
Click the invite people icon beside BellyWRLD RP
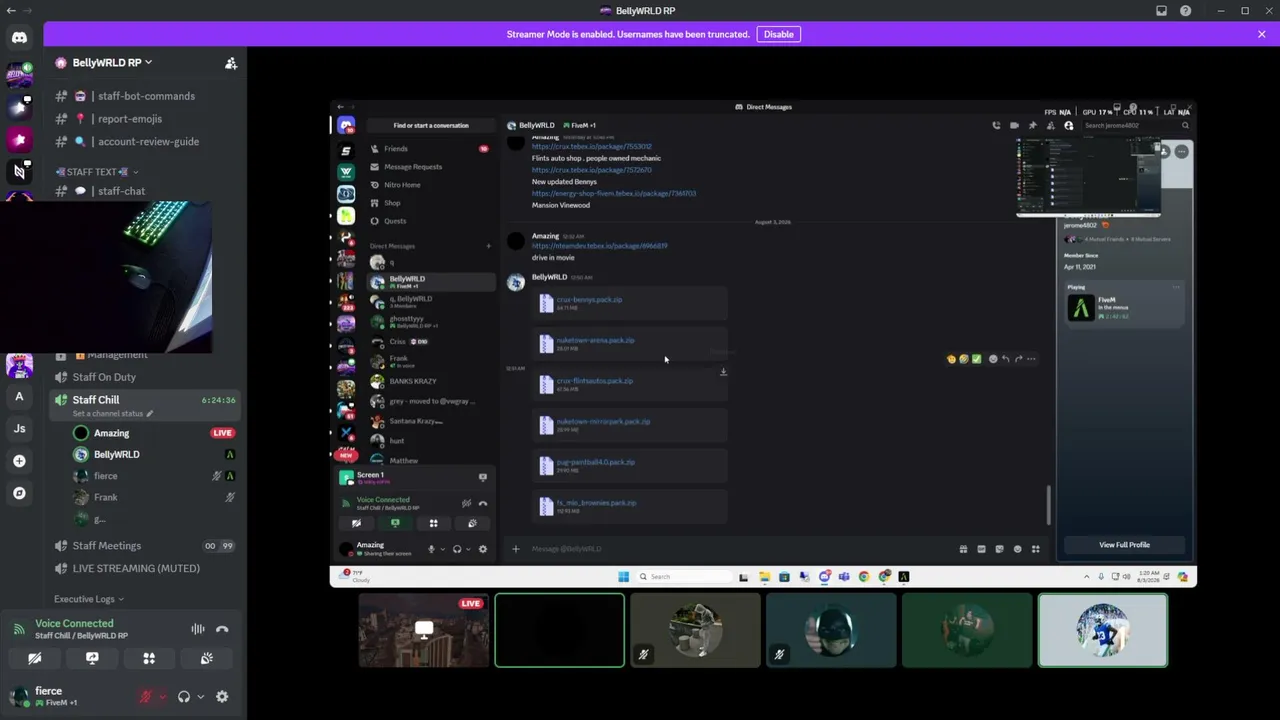231,63
